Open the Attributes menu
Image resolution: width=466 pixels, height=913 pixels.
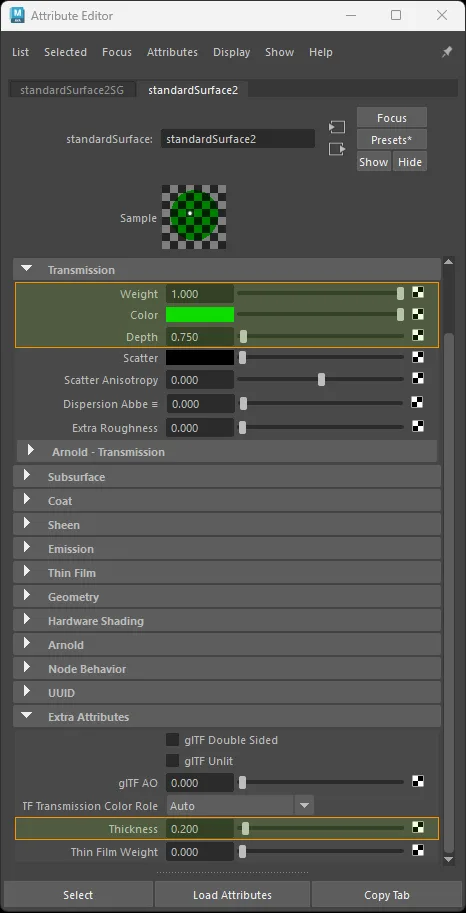point(172,52)
